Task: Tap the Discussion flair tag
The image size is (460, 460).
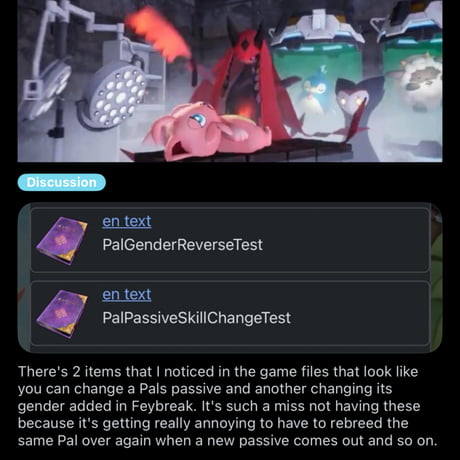Action: 62,182
